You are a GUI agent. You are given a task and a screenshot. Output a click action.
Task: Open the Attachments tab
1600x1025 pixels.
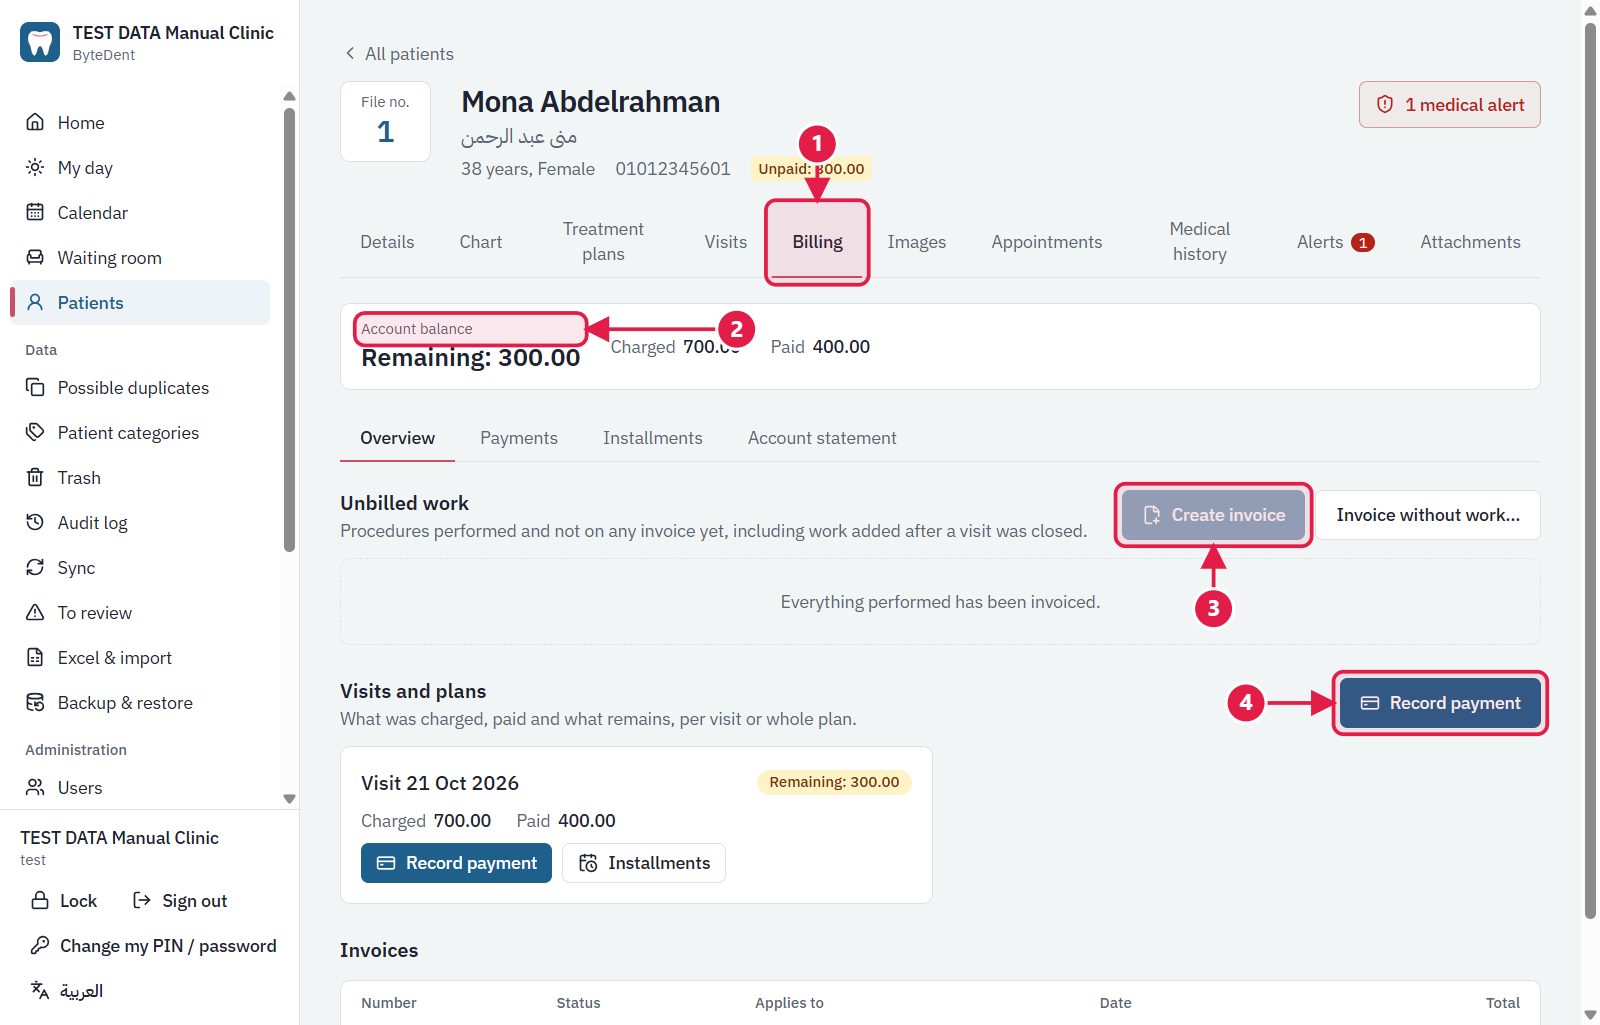click(1470, 242)
